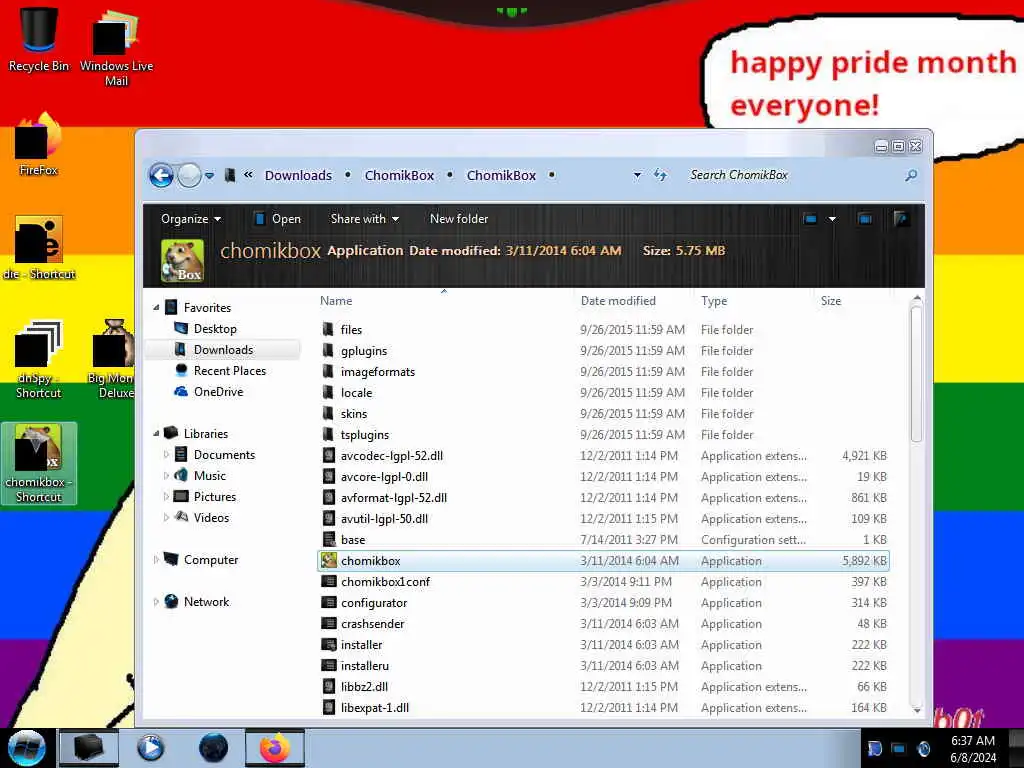Click the scrollbar down arrow
Image resolution: width=1024 pixels, height=768 pixels.
[916, 710]
